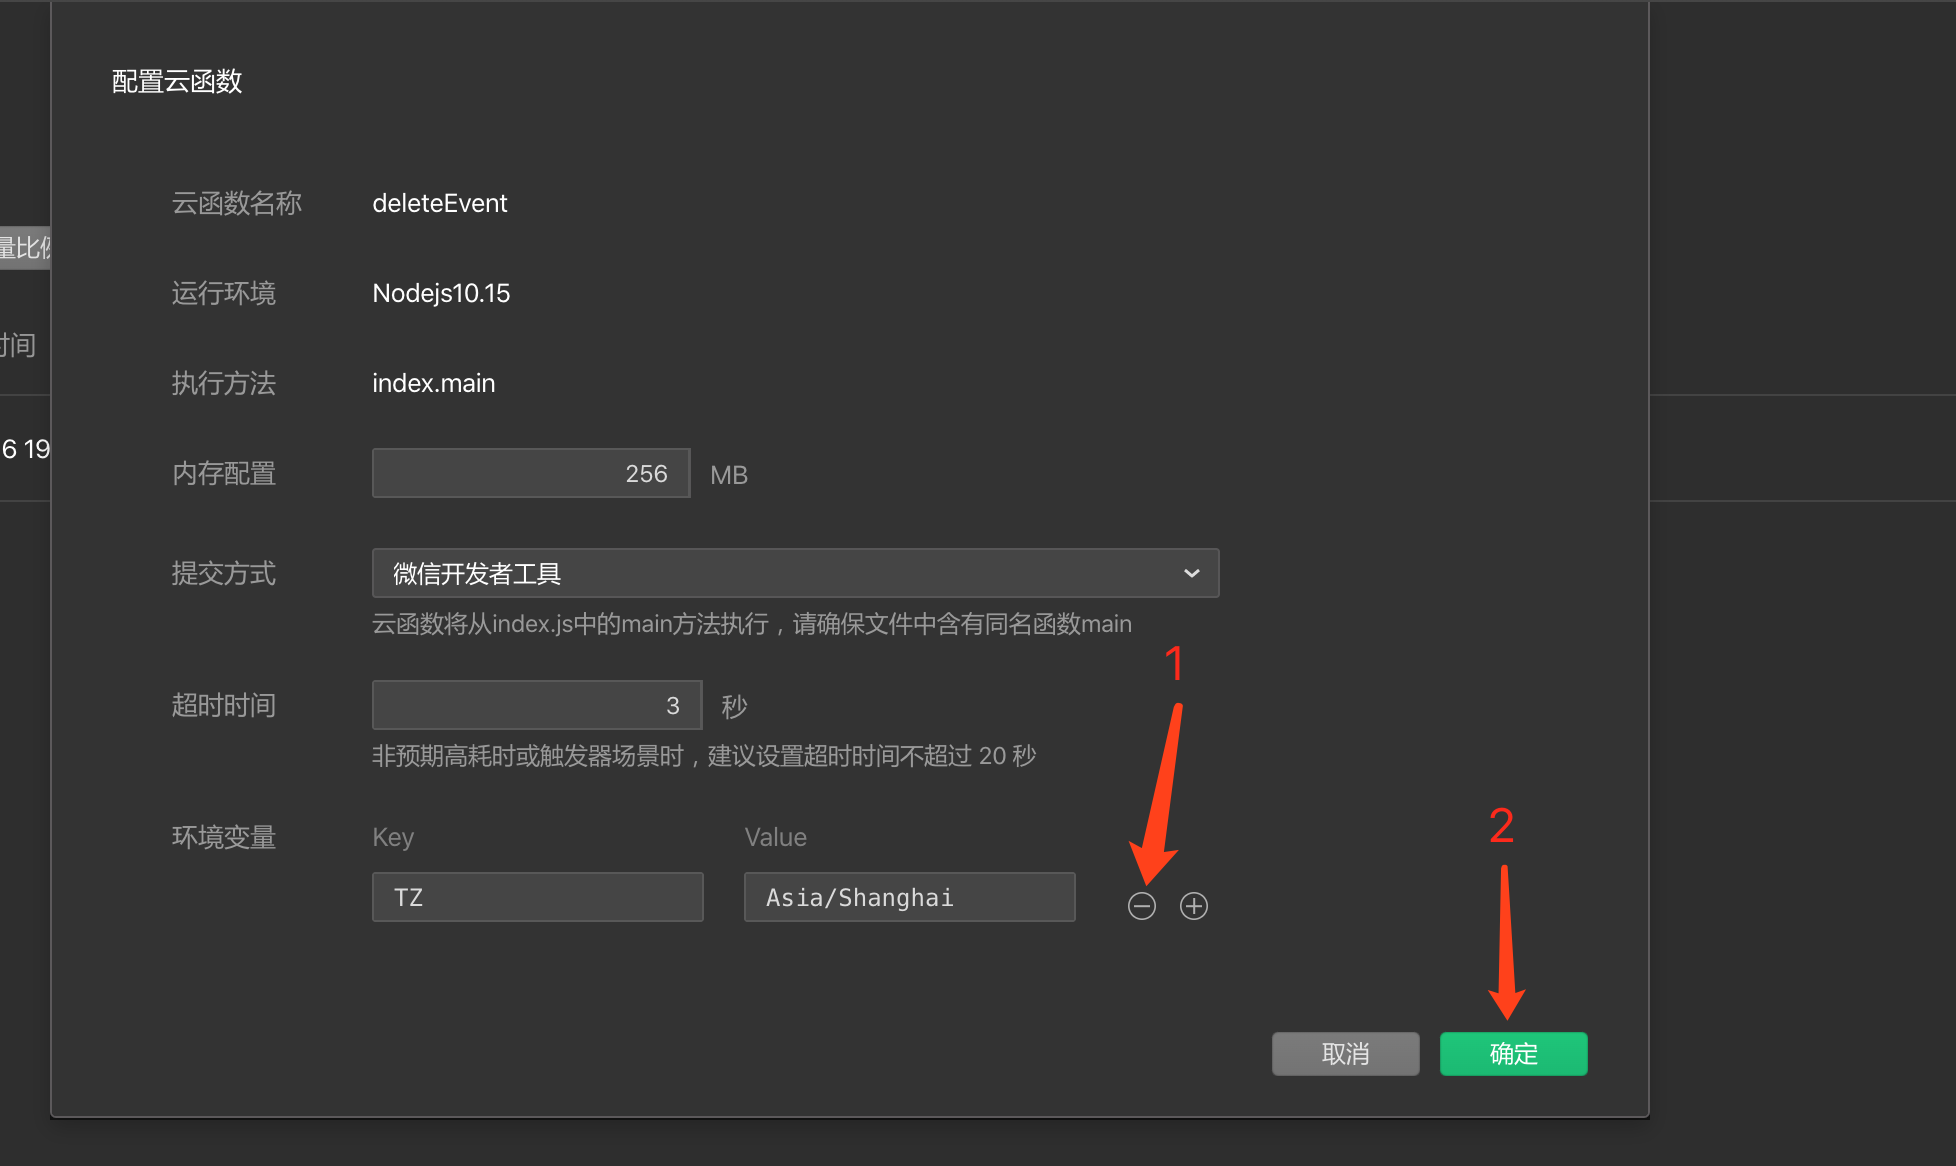The image size is (1956, 1166).
Task: Click the Nodejs10.15 runtime value
Action: coord(440,293)
